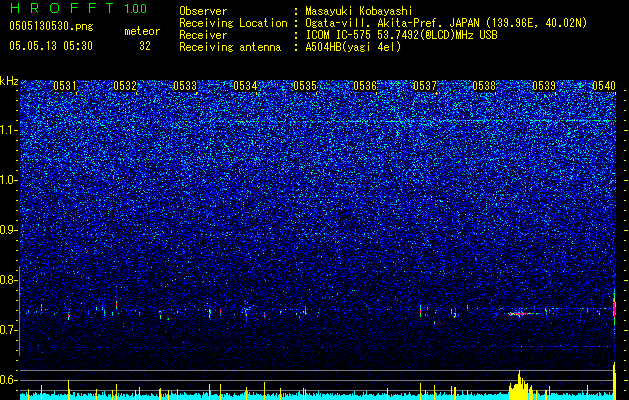Click the Receiving Location field label
629x400 pixels.
[x=233, y=23]
